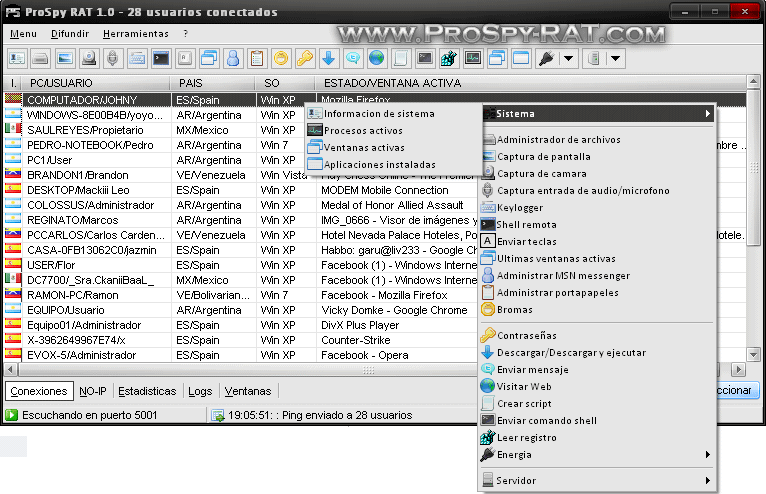Viewport: 766px width, 494px height.
Task: Expand the Energia submenu
Action: pos(598,455)
